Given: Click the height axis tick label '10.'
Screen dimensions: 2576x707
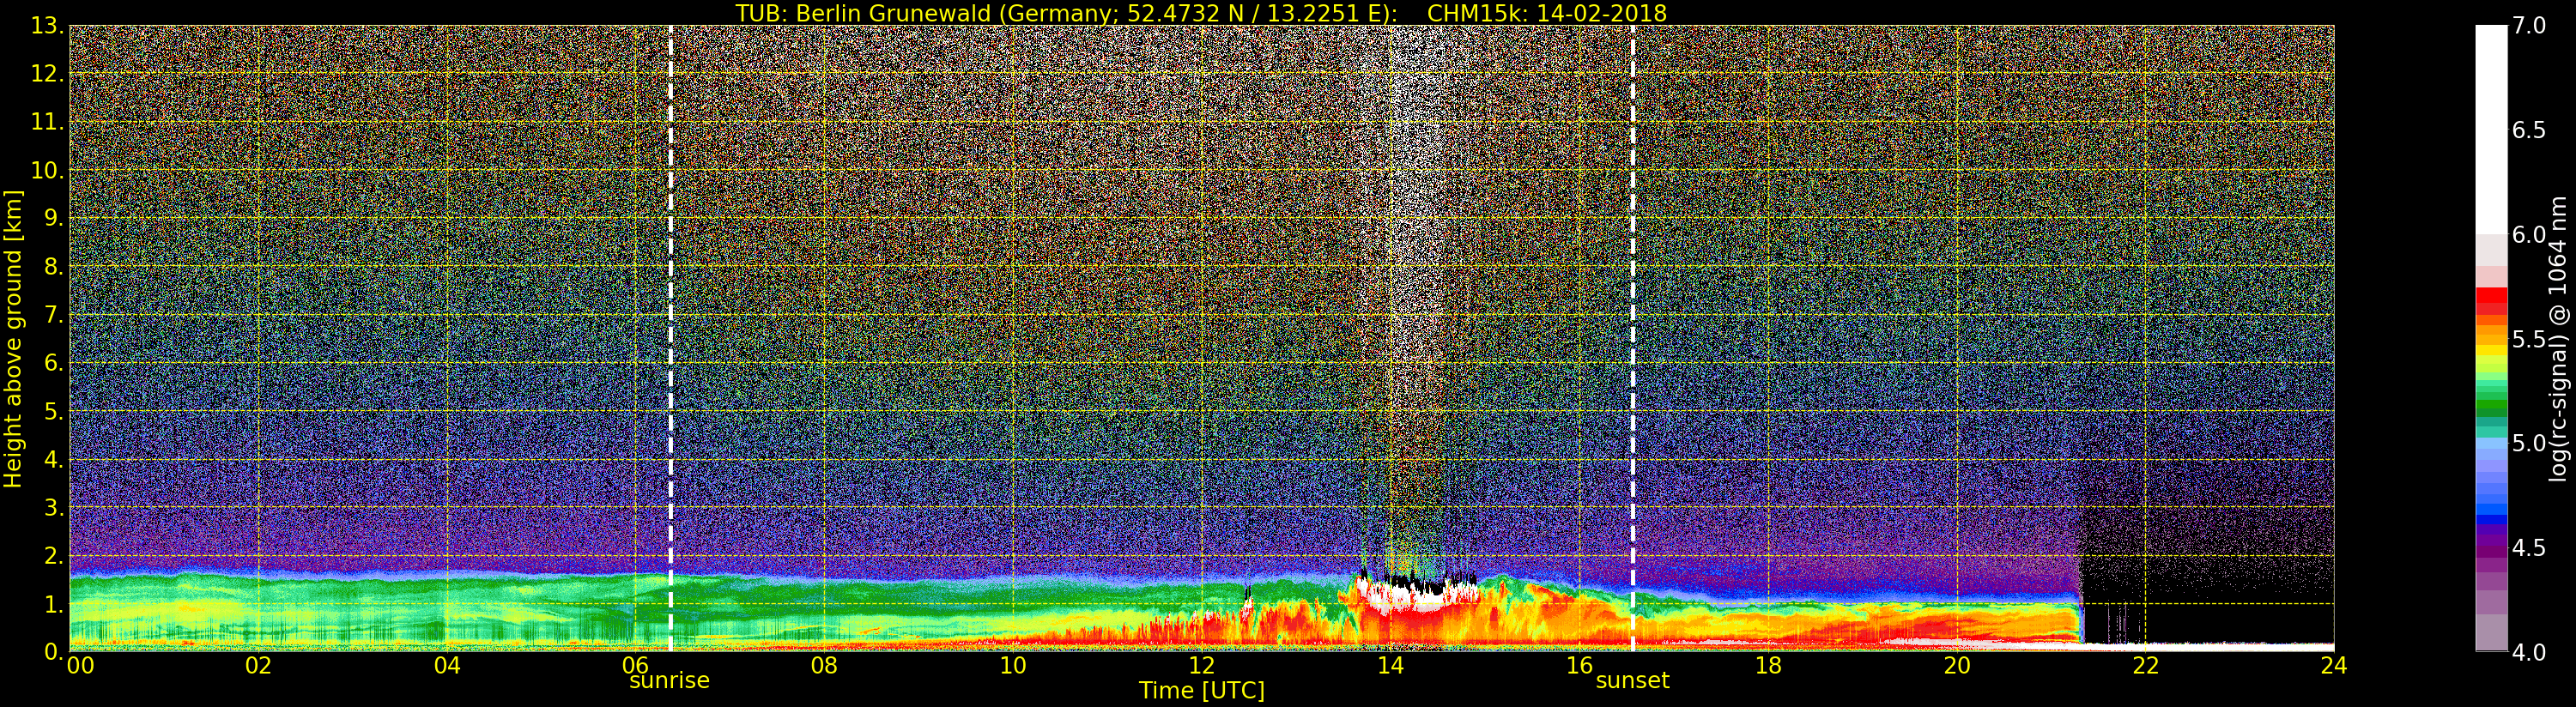Looking at the screenshot, I should click(x=46, y=170).
